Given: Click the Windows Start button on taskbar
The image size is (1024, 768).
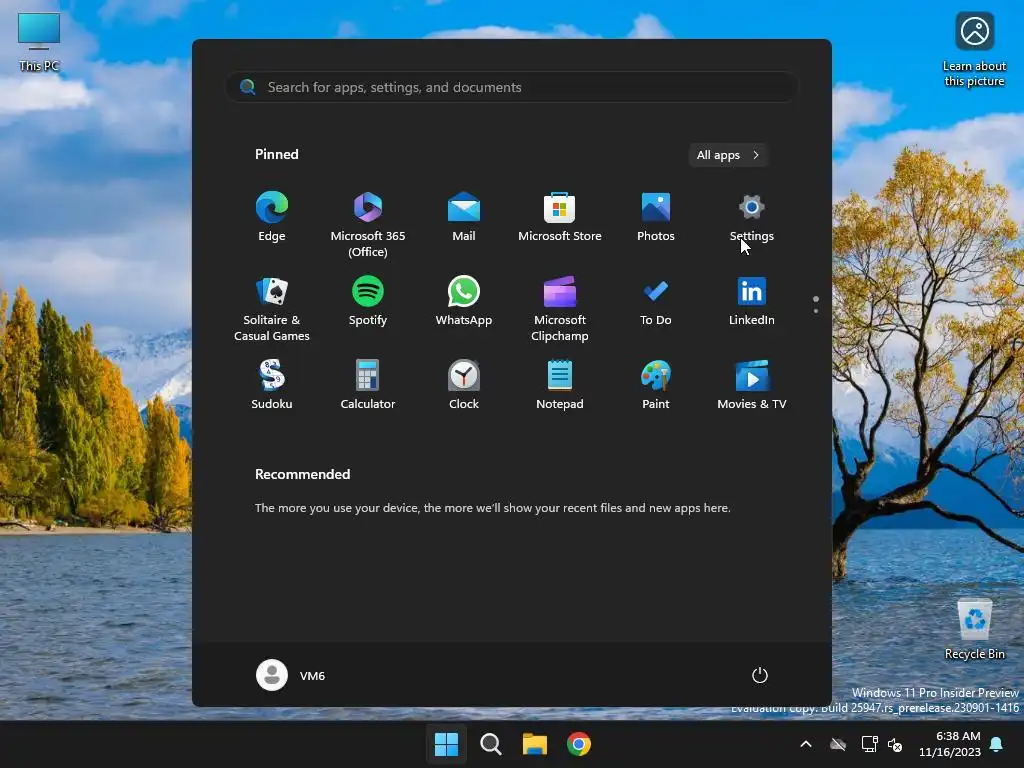Looking at the screenshot, I should tap(447, 744).
